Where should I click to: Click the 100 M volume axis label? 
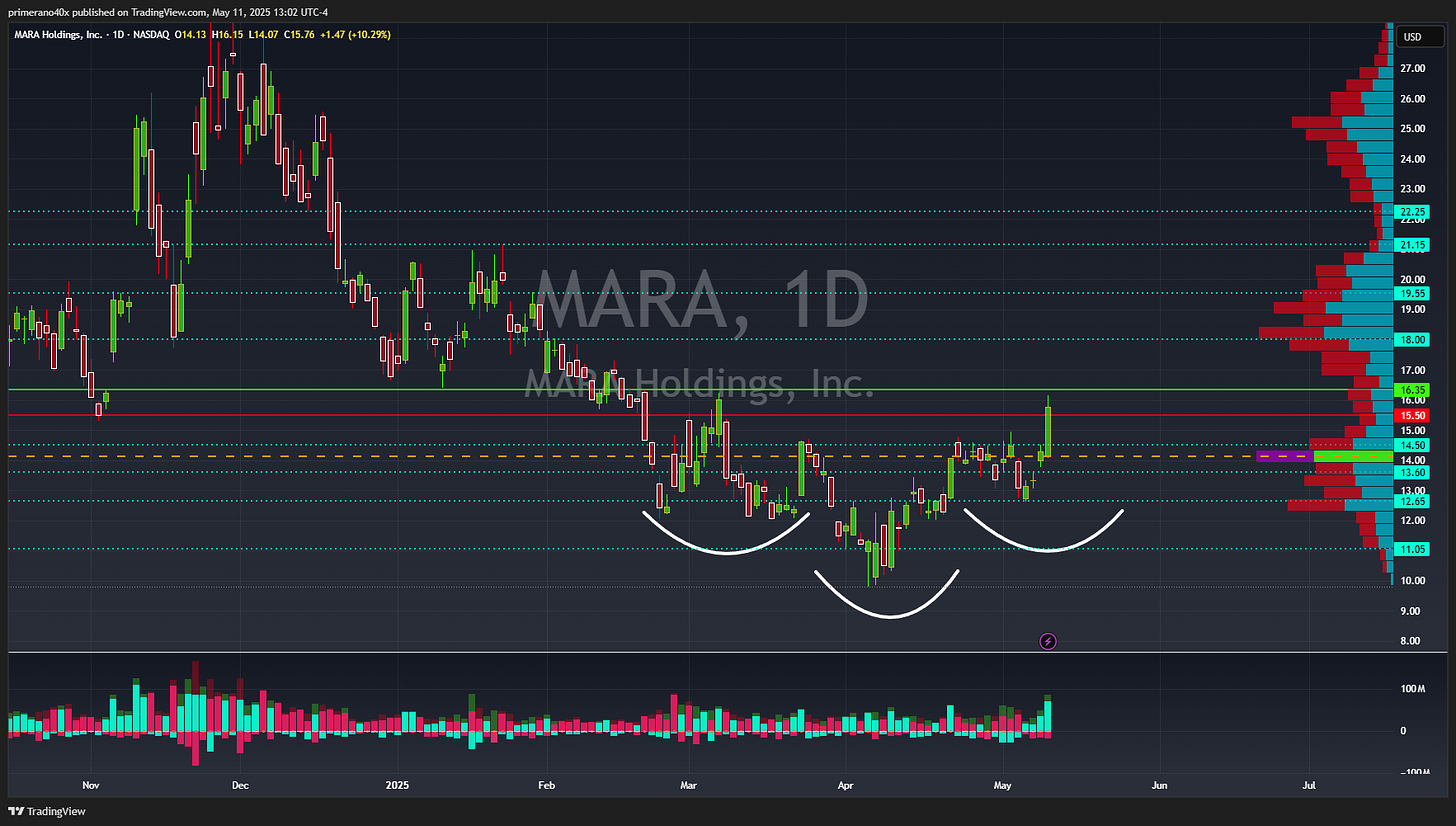pyautogui.click(x=1413, y=689)
